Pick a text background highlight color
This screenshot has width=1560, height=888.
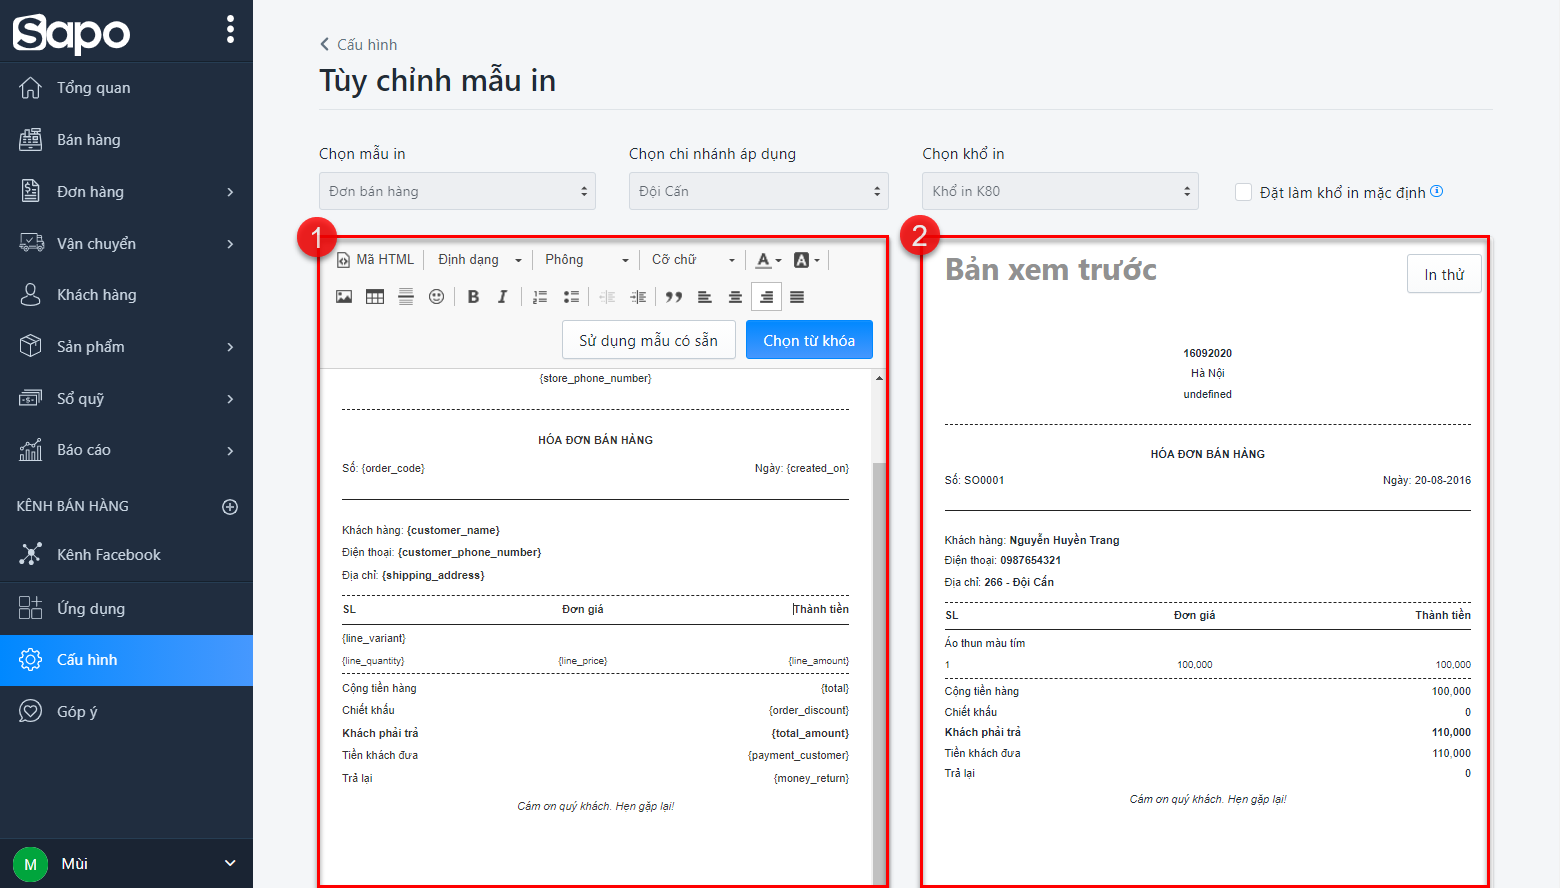[806, 260]
